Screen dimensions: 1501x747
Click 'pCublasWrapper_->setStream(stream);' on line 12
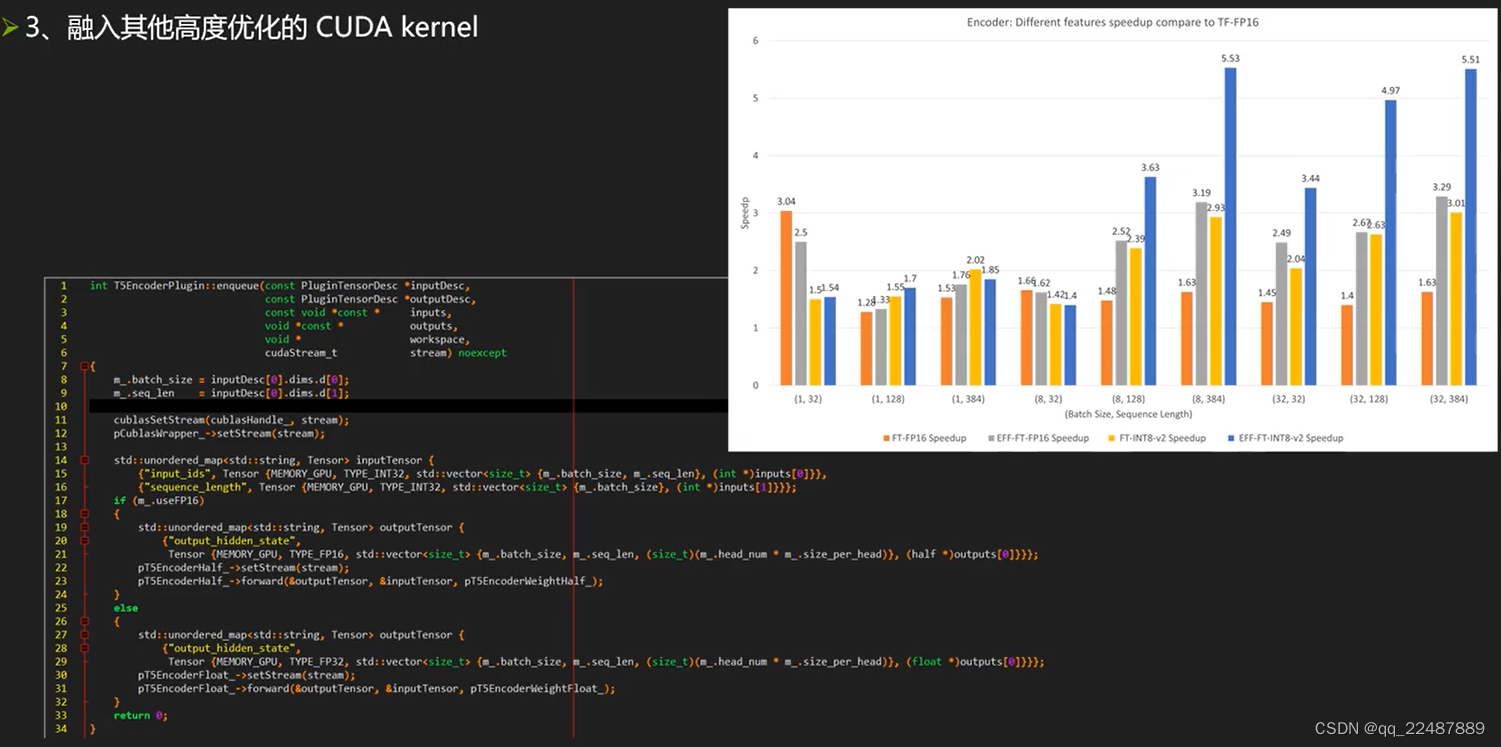(x=219, y=434)
